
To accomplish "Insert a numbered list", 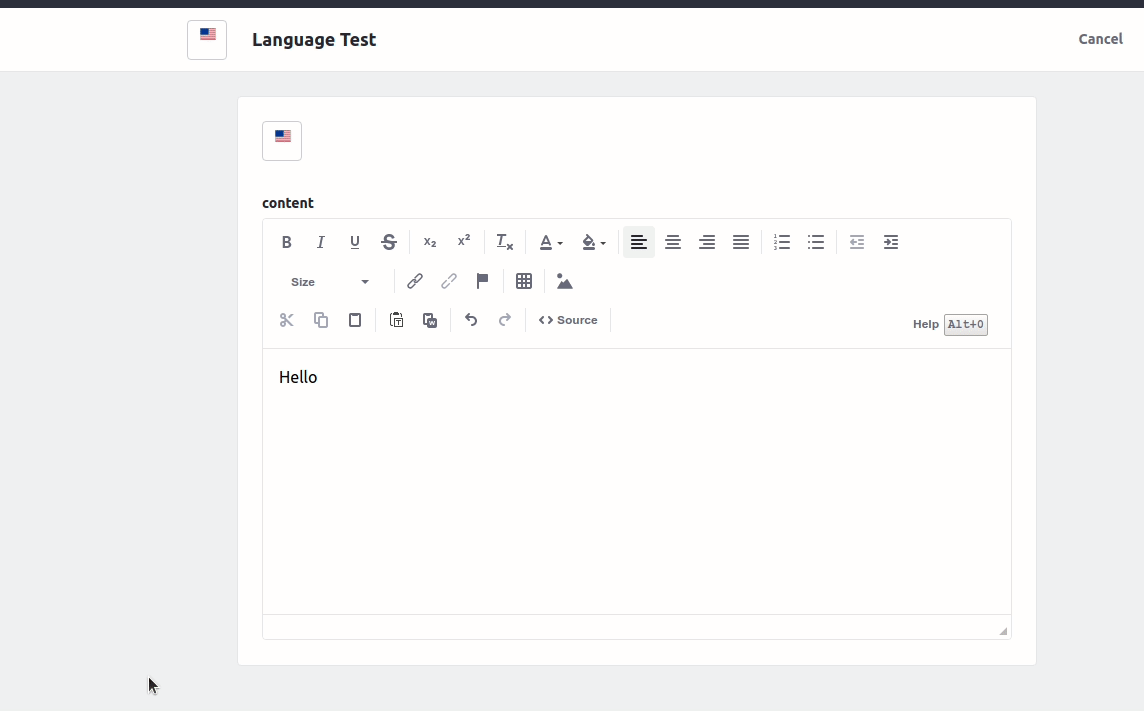I will click(782, 242).
